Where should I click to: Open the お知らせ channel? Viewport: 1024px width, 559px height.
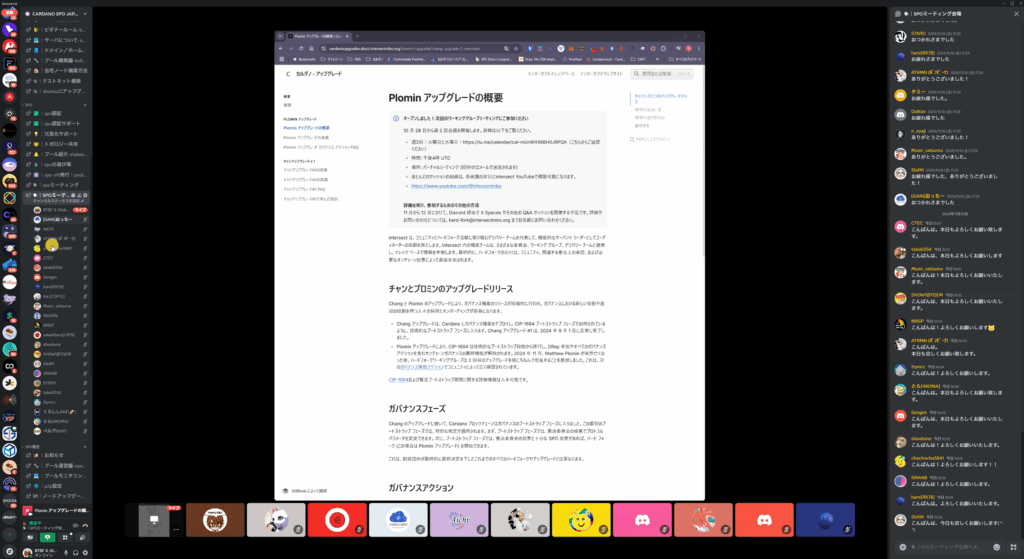coord(56,455)
